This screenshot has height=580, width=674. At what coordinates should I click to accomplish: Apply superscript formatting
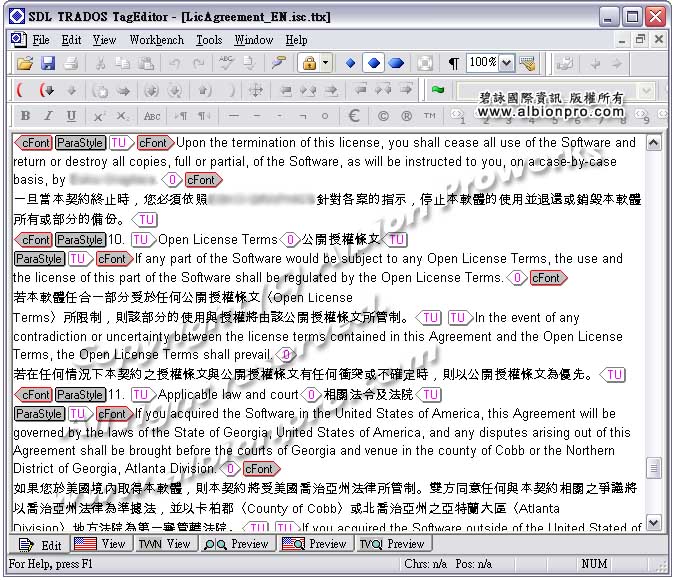99,116
